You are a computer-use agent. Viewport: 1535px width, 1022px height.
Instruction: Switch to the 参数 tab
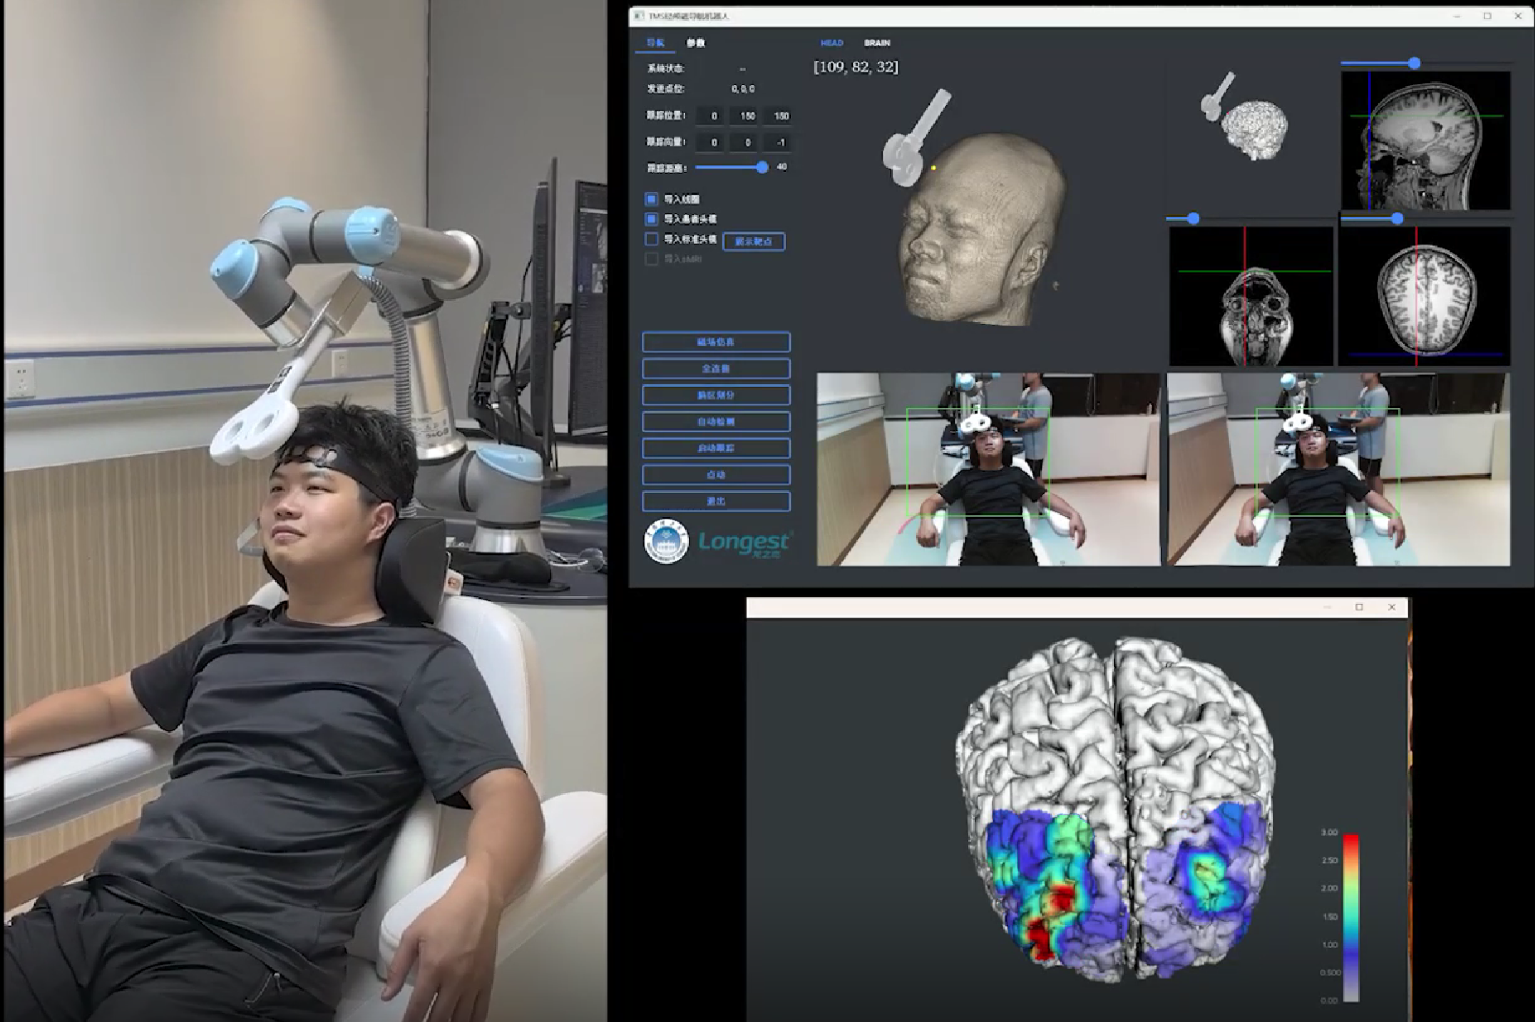click(x=695, y=43)
